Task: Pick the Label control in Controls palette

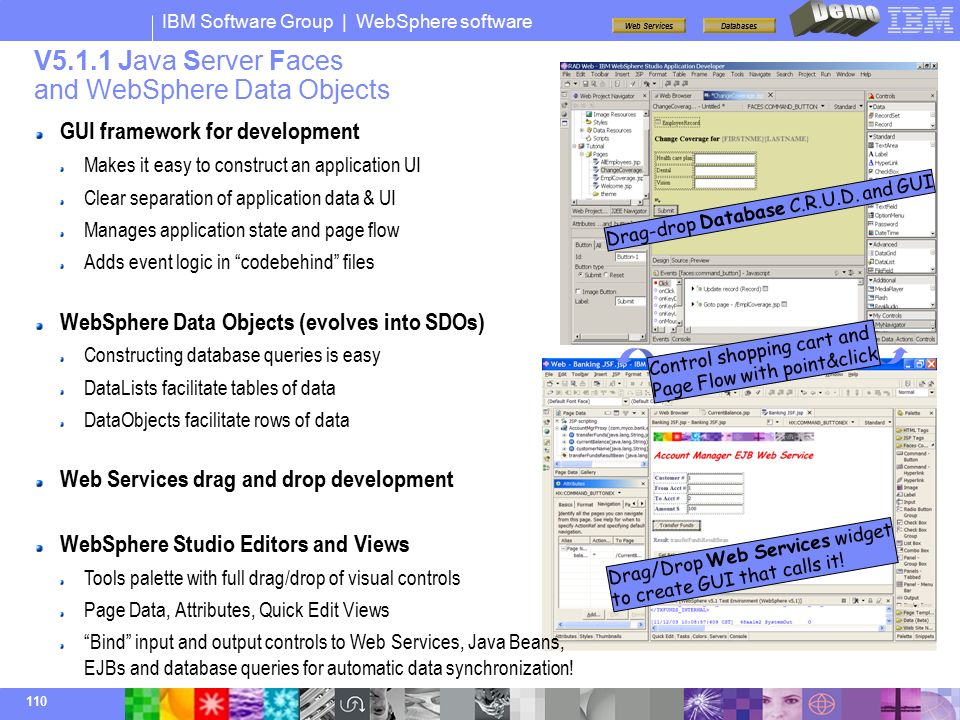Action: [878, 154]
